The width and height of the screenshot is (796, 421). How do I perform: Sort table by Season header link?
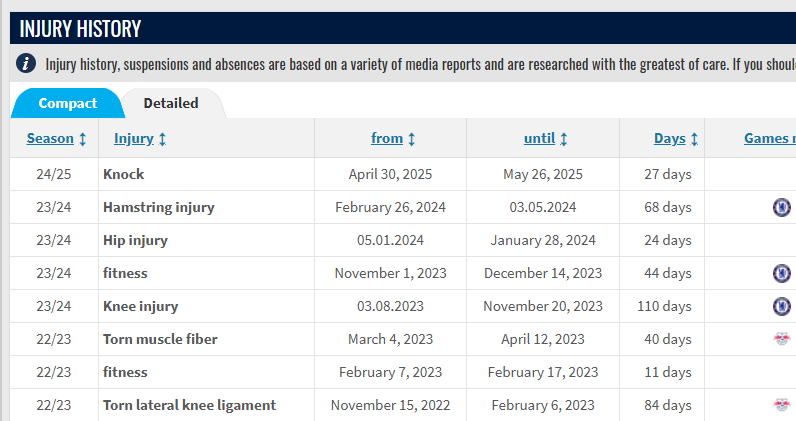pyautogui.click(x=50, y=138)
